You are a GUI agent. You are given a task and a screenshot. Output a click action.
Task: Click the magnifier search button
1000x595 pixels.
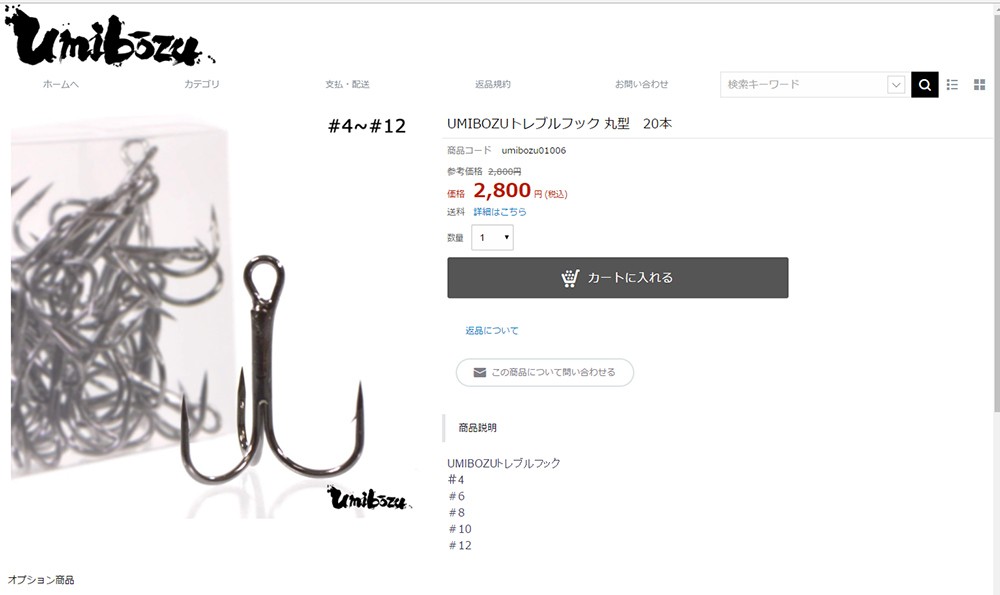click(x=924, y=84)
